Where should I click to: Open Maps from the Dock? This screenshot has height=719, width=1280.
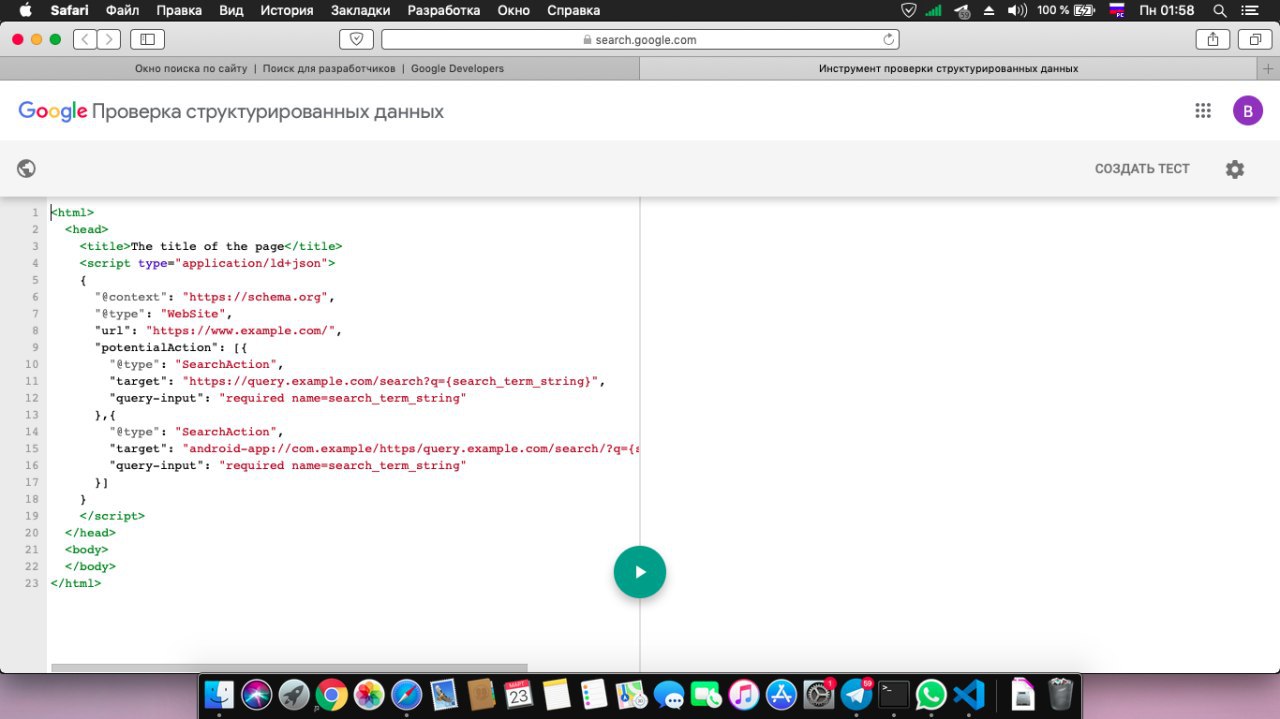631,694
